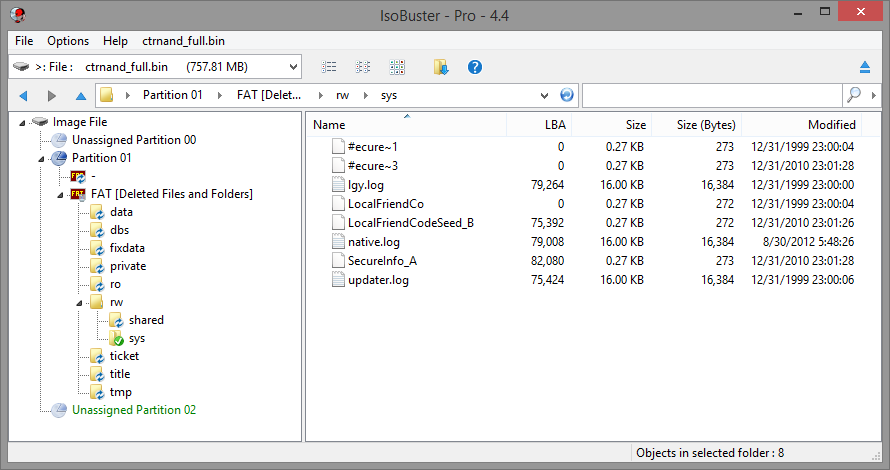Open the File menu
Image resolution: width=890 pixels, height=470 pixels.
[24, 41]
